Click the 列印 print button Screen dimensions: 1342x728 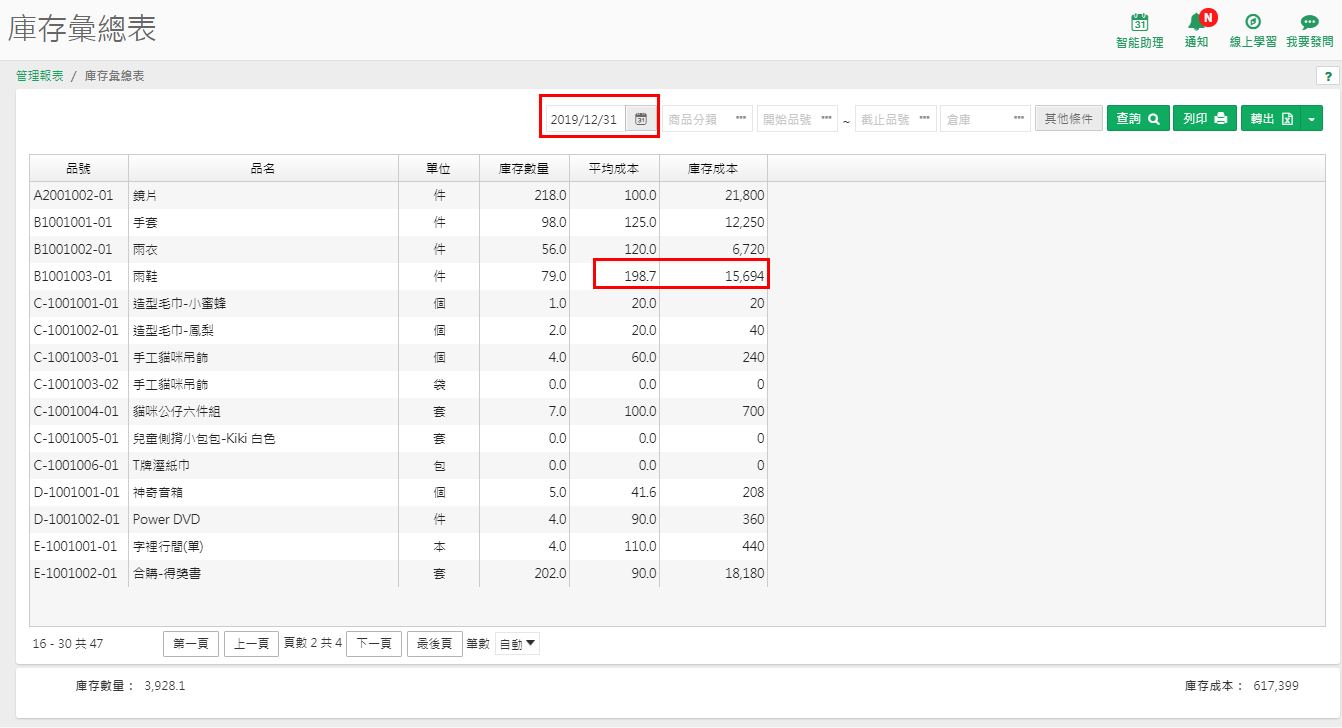point(1205,118)
